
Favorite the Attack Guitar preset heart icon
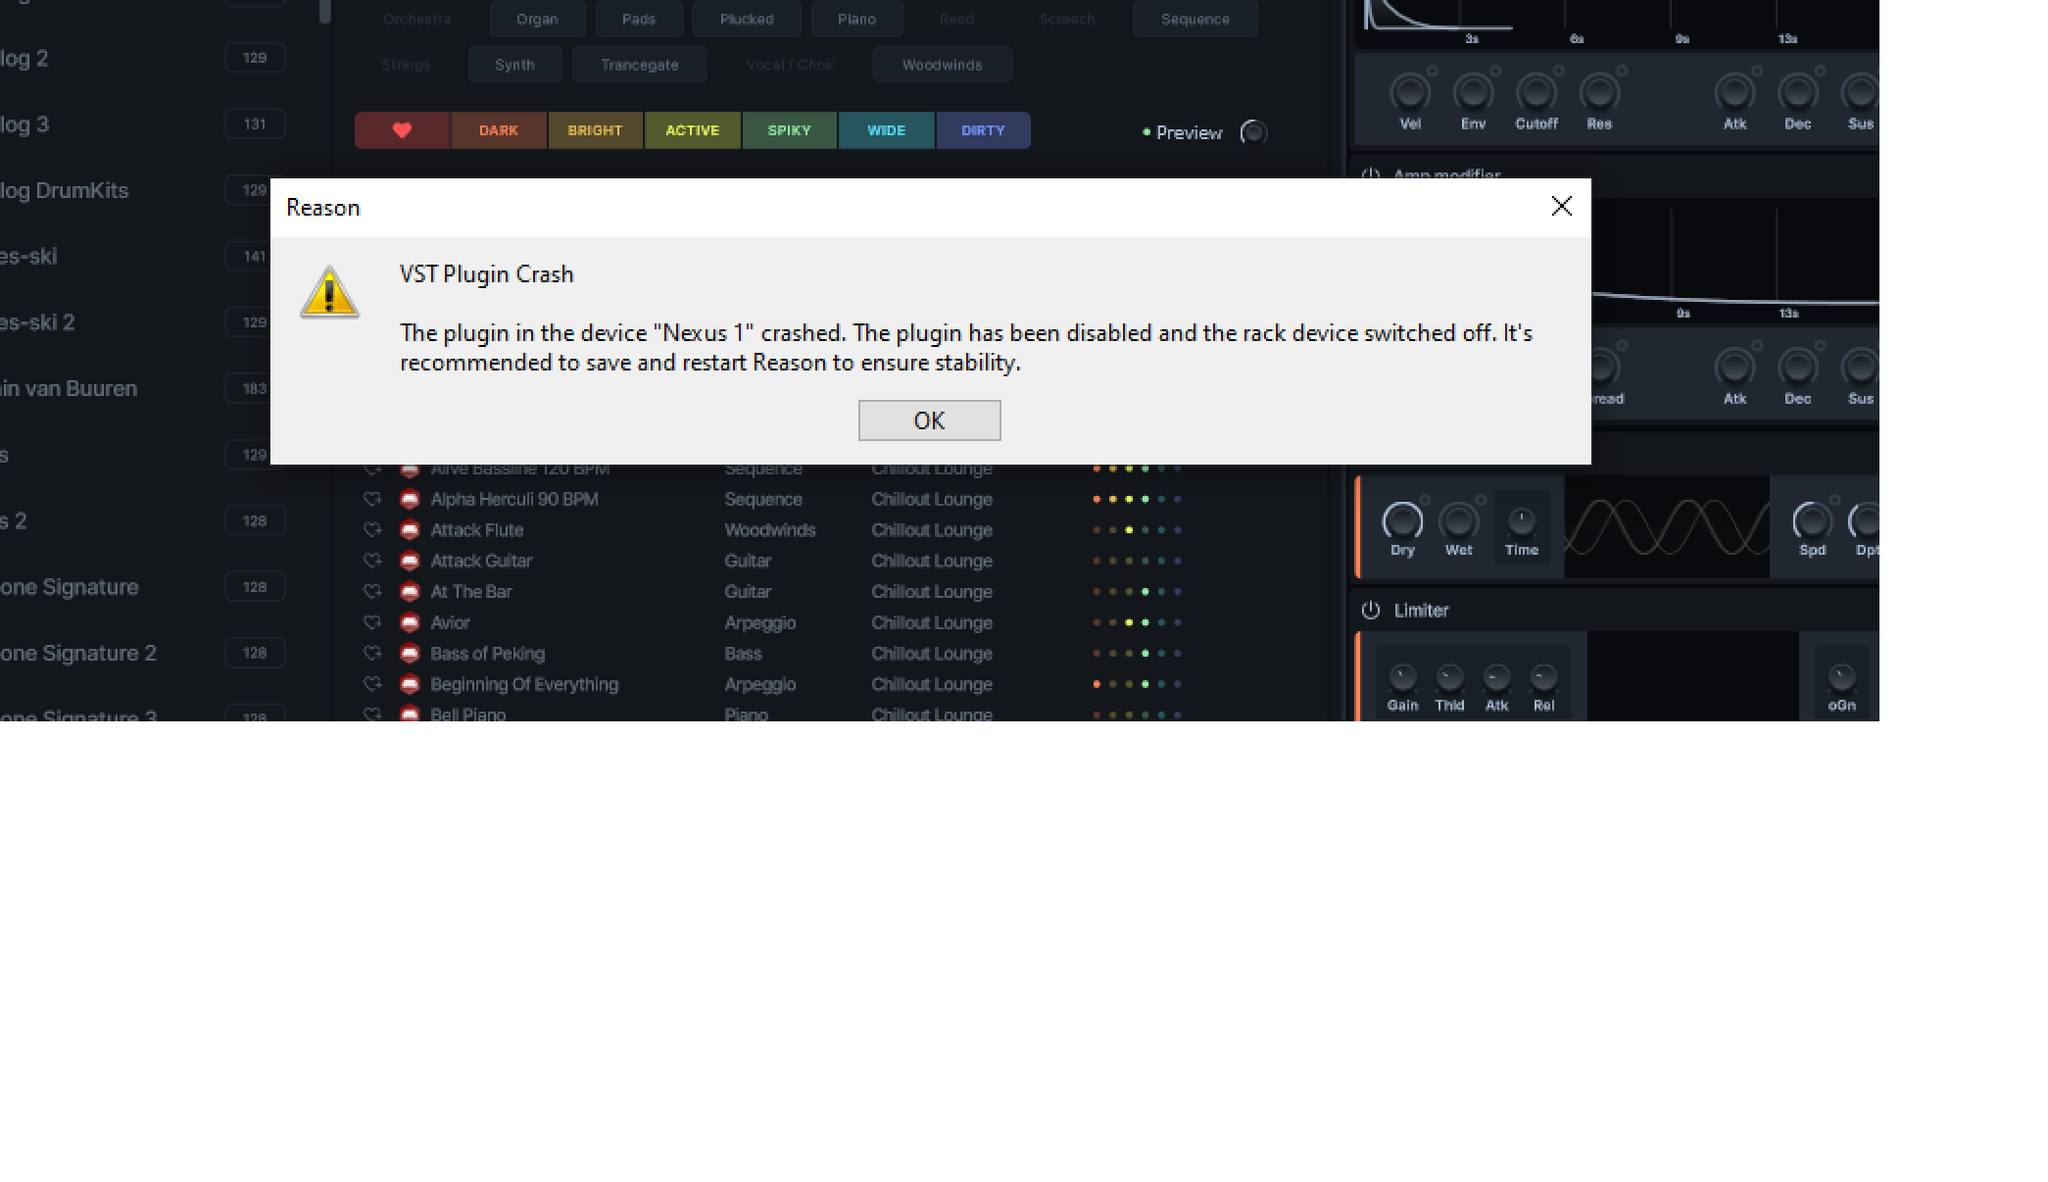(x=372, y=561)
